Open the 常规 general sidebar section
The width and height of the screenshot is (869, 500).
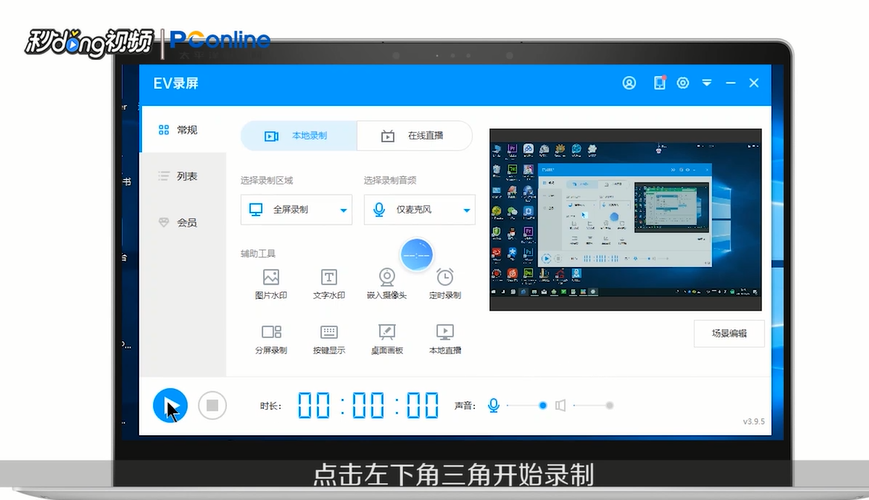183,130
